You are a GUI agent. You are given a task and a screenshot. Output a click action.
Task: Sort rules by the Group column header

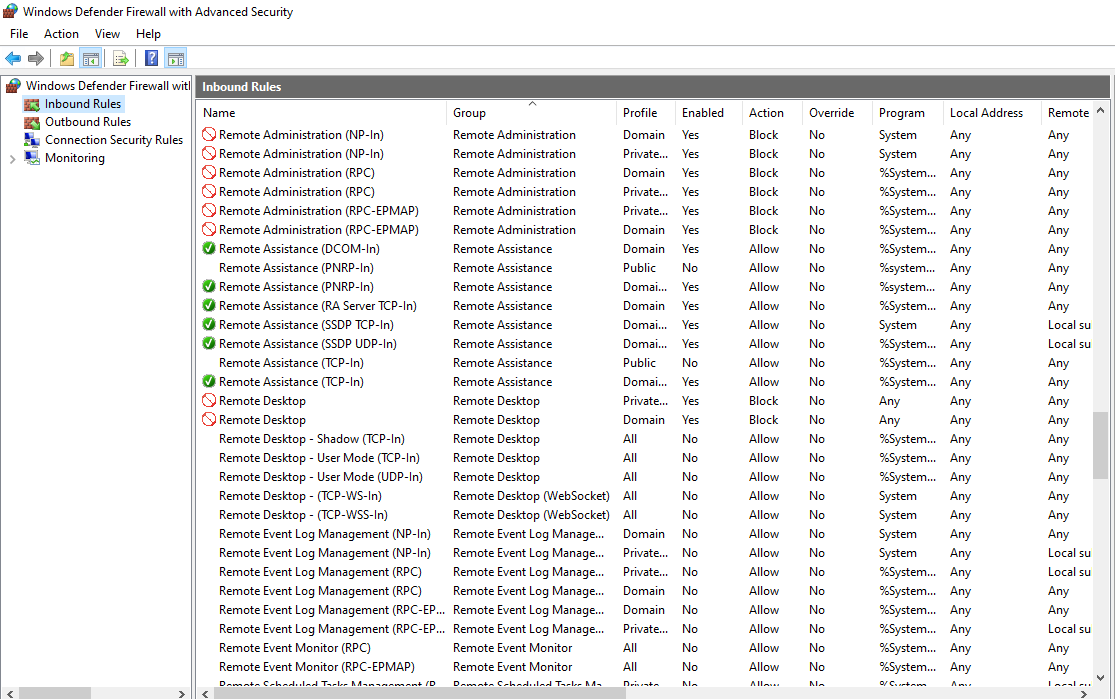(x=470, y=113)
